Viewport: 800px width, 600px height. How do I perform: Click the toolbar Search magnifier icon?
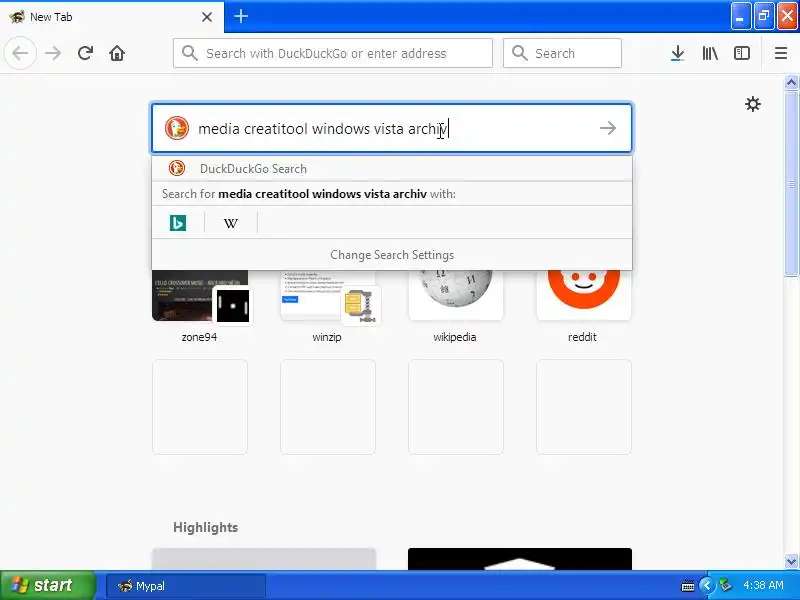[519, 53]
